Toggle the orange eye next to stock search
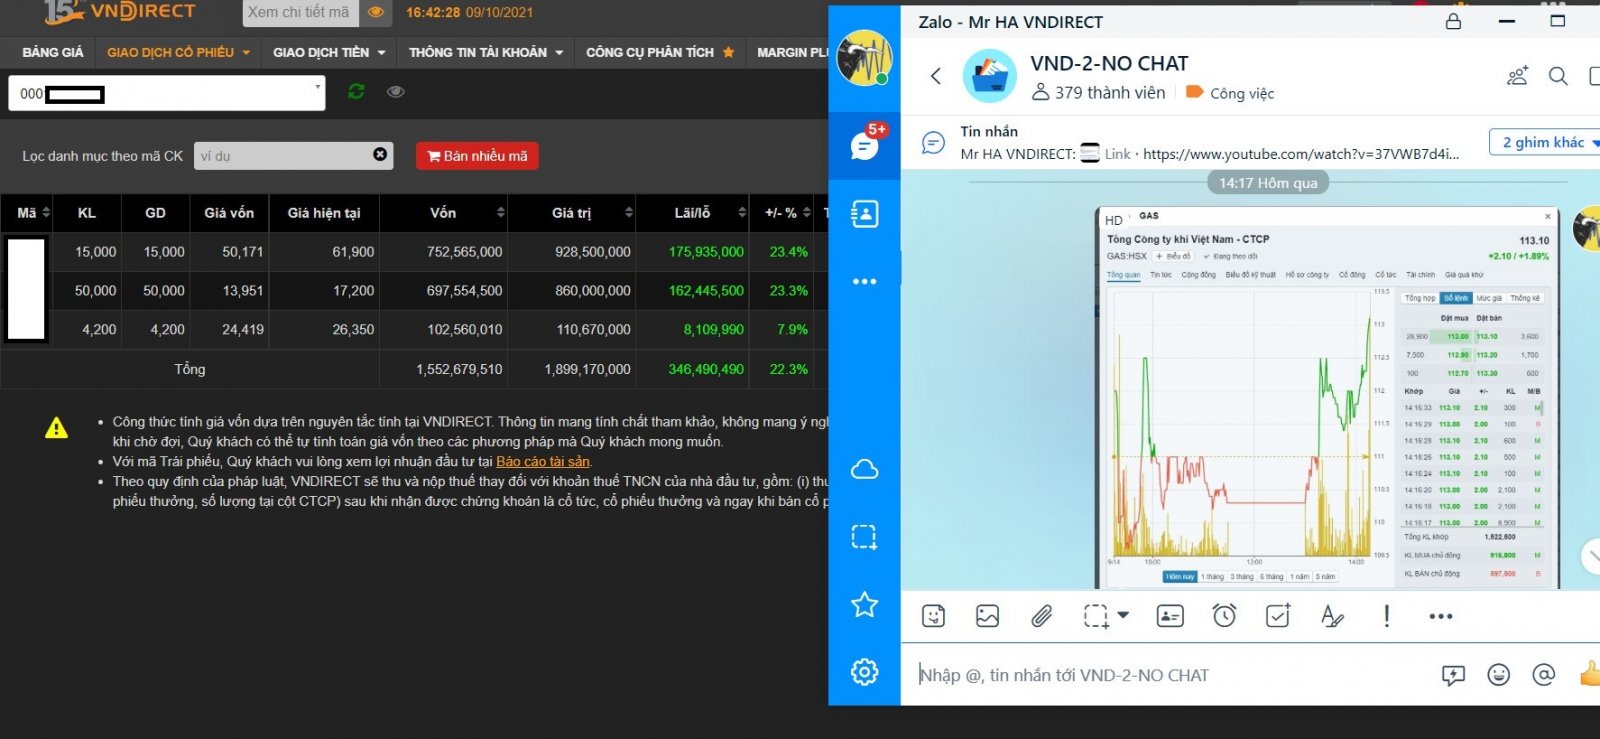Image resolution: width=1600 pixels, height=739 pixels. click(x=376, y=13)
